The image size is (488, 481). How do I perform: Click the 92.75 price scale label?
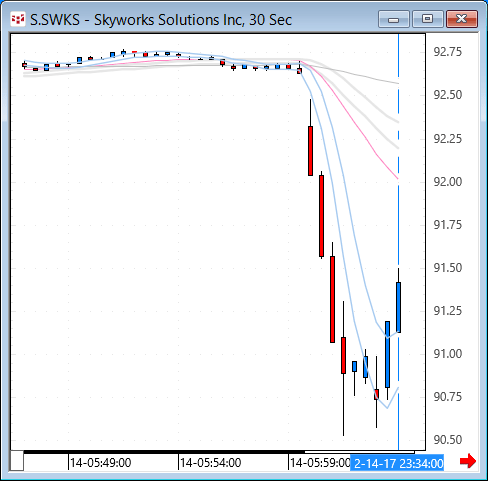pyautogui.click(x=448, y=52)
